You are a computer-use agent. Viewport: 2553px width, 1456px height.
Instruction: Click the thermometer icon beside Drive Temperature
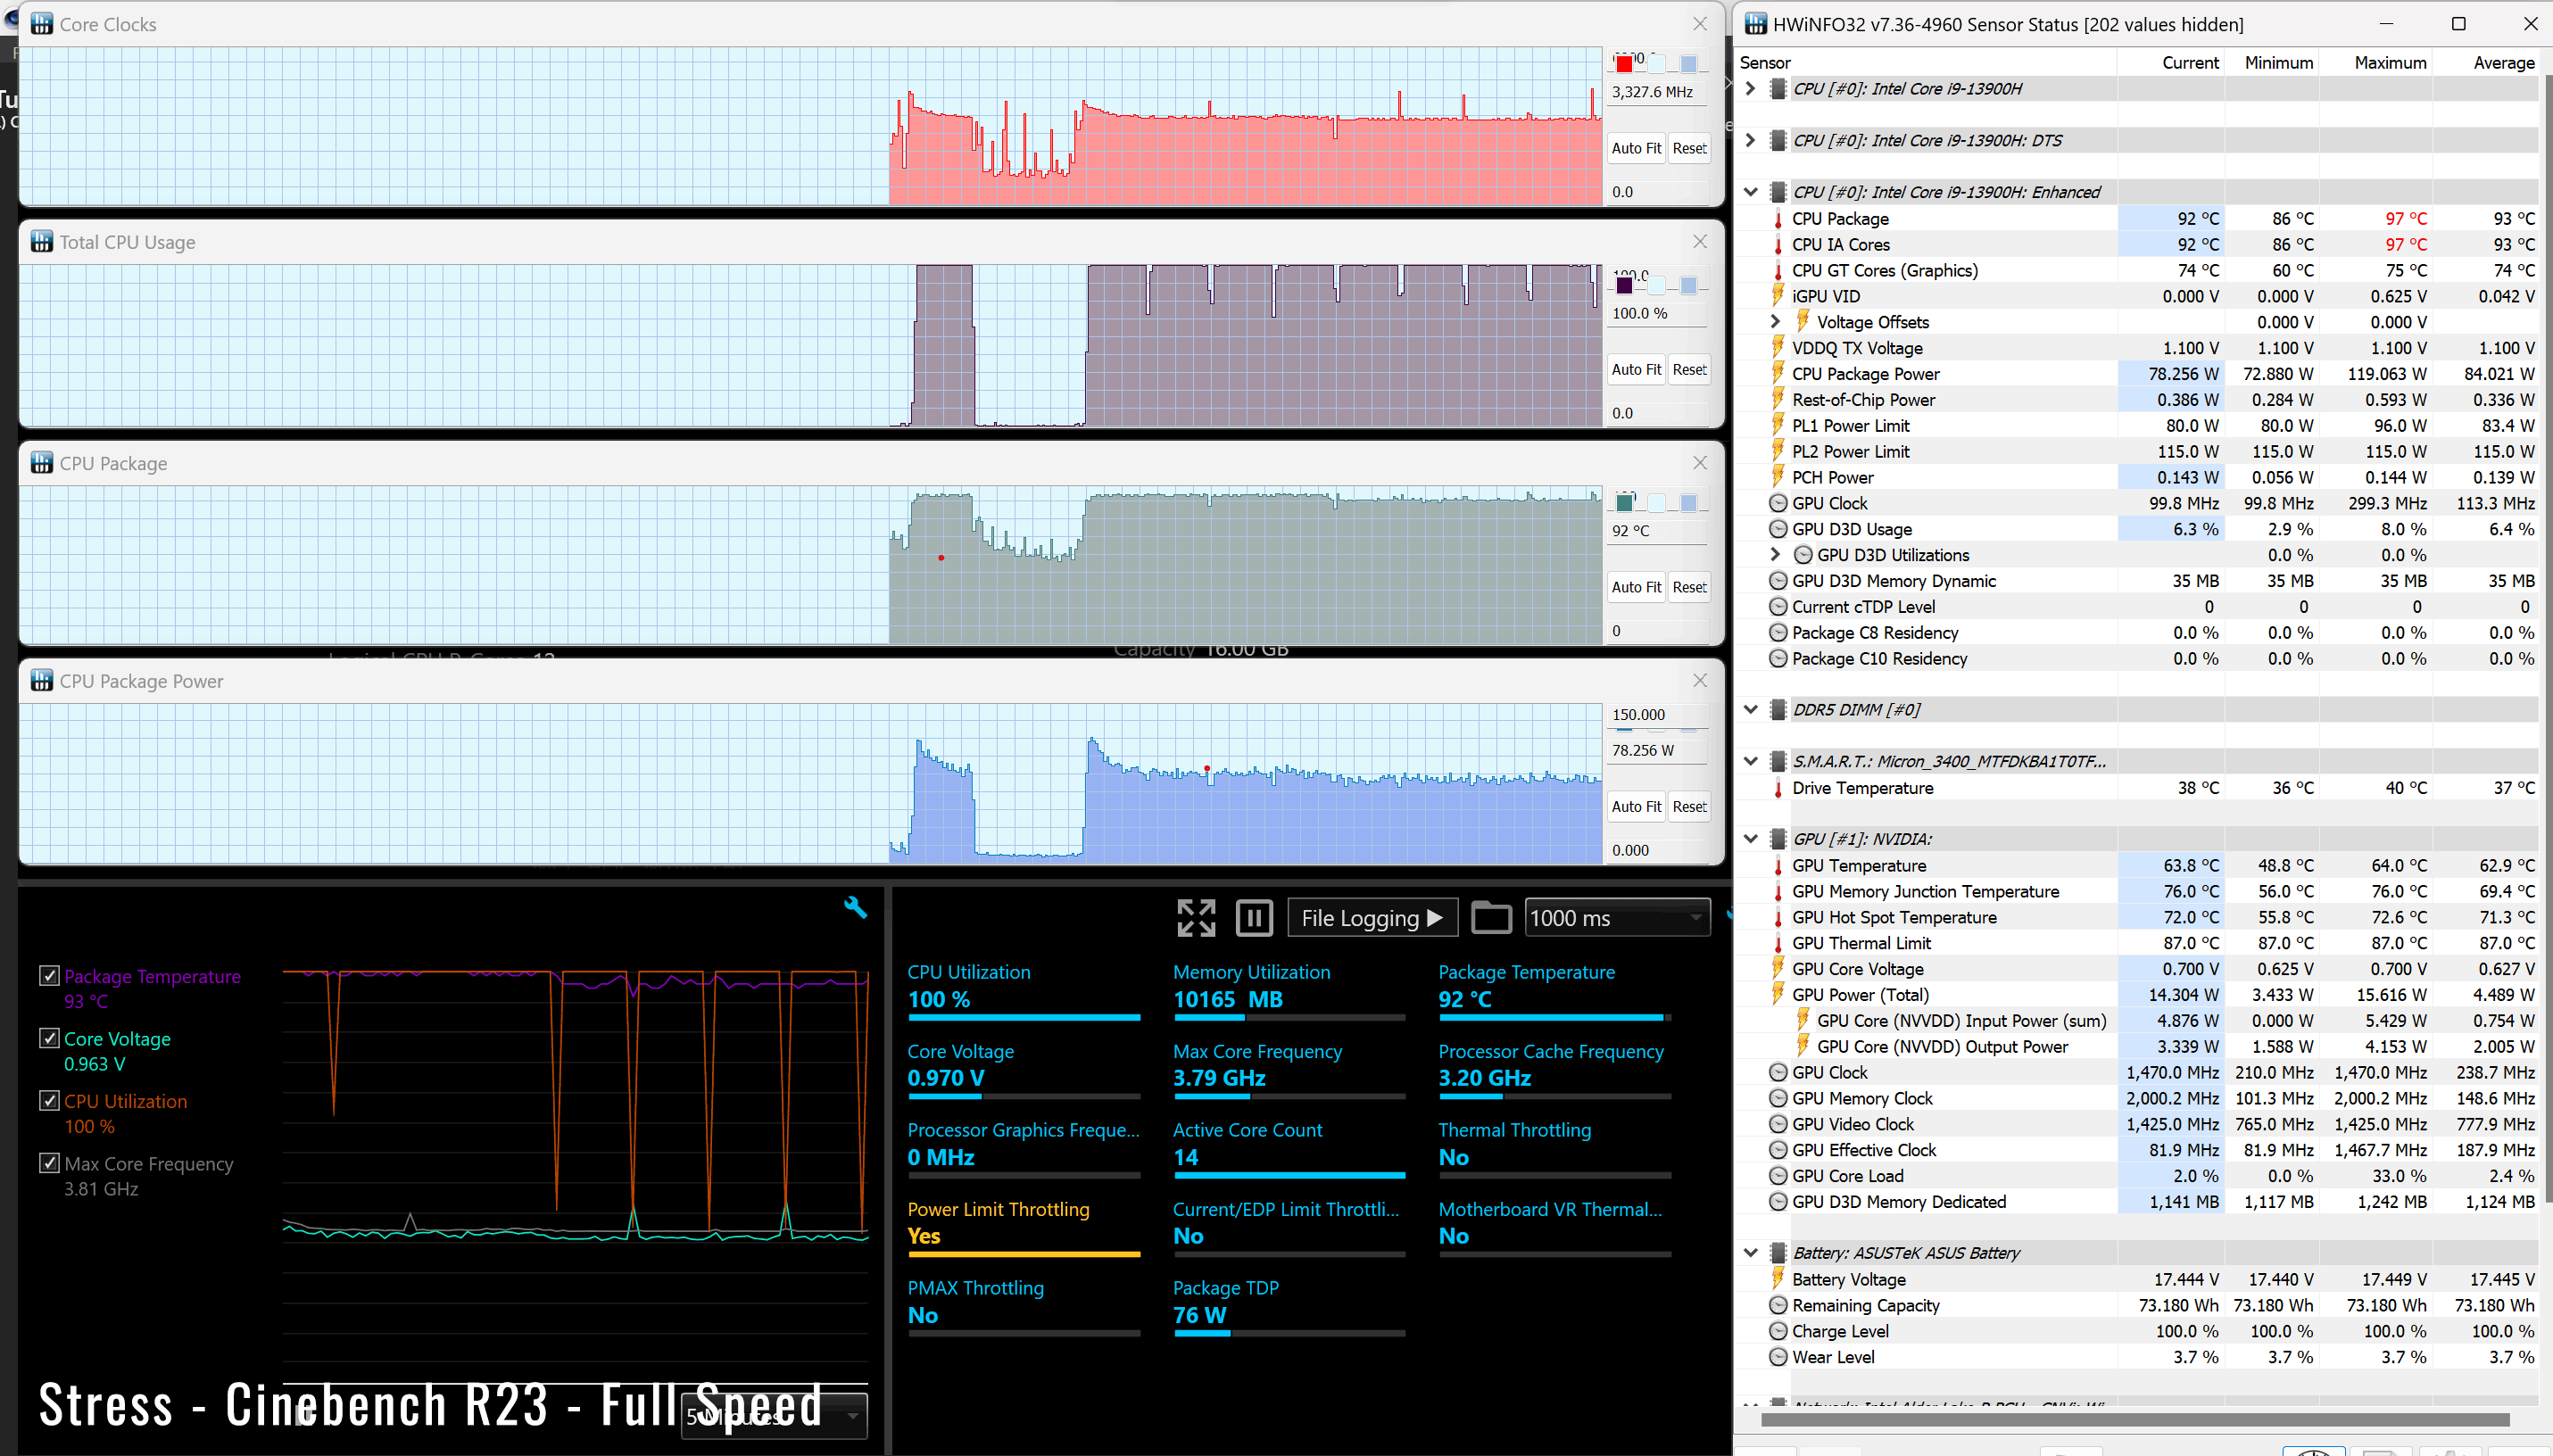tap(1778, 788)
